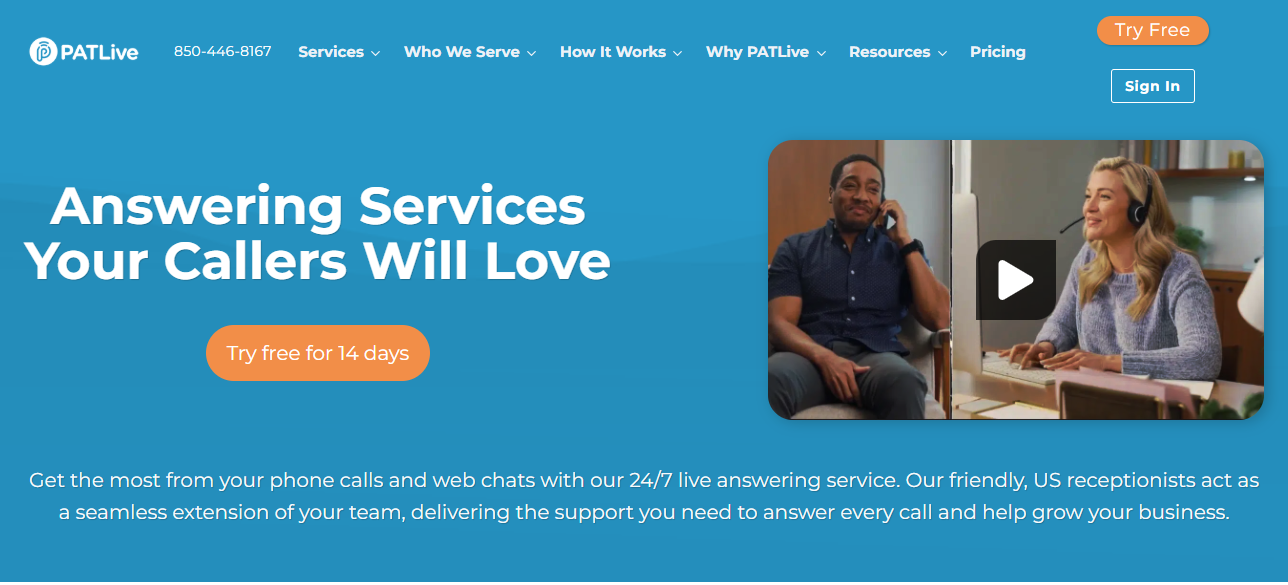Click the caller side of the video thumbnail

(859, 280)
